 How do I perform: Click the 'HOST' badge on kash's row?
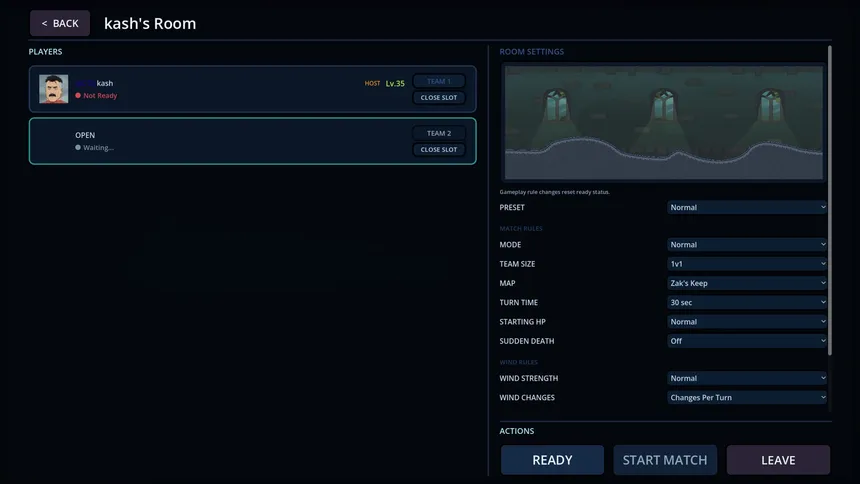(372, 83)
